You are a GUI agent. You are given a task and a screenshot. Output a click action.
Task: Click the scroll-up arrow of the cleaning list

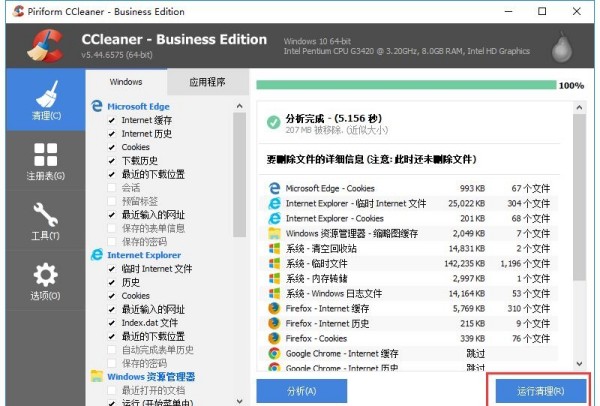pos(240,105)
